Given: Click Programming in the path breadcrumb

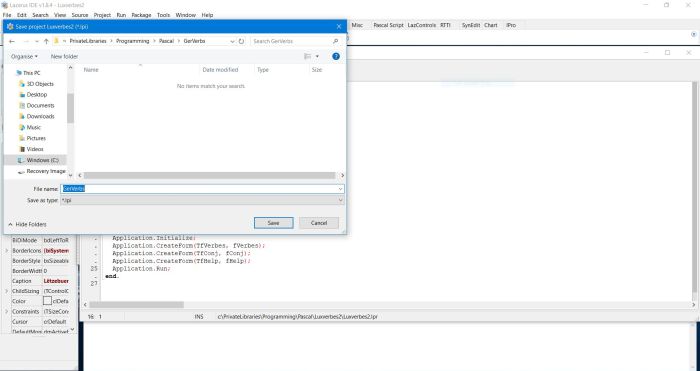Looking at the screenshot, I should pos(133,41).
